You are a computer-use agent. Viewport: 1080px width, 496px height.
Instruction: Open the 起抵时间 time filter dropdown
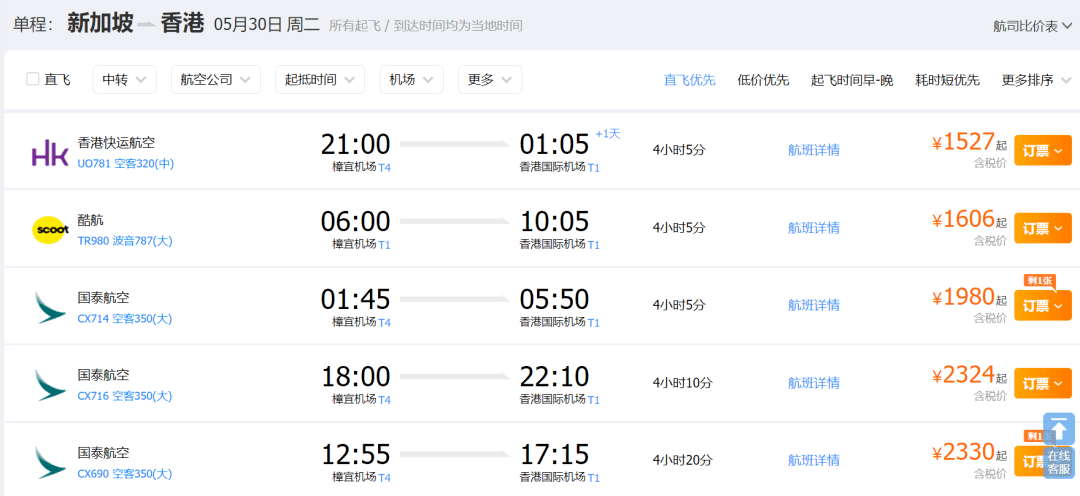(x=320, y=79)
